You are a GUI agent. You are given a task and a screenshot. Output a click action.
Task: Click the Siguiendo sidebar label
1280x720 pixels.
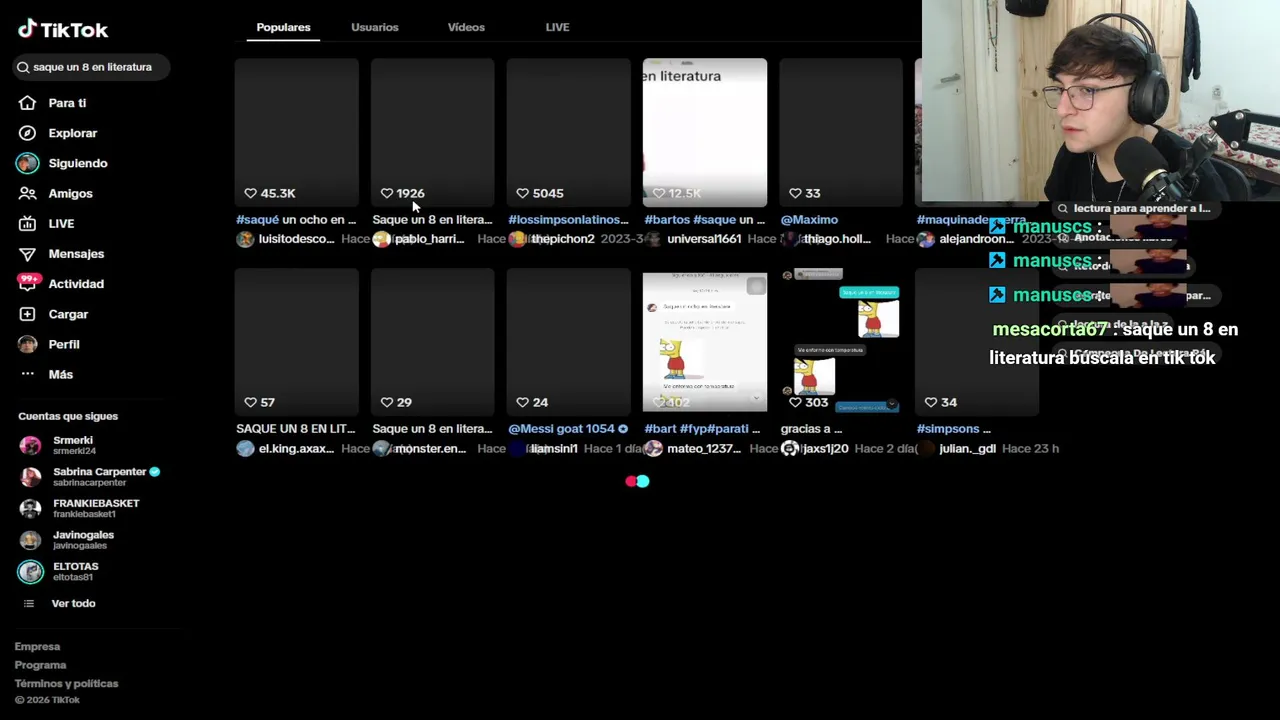coord(78,163)
